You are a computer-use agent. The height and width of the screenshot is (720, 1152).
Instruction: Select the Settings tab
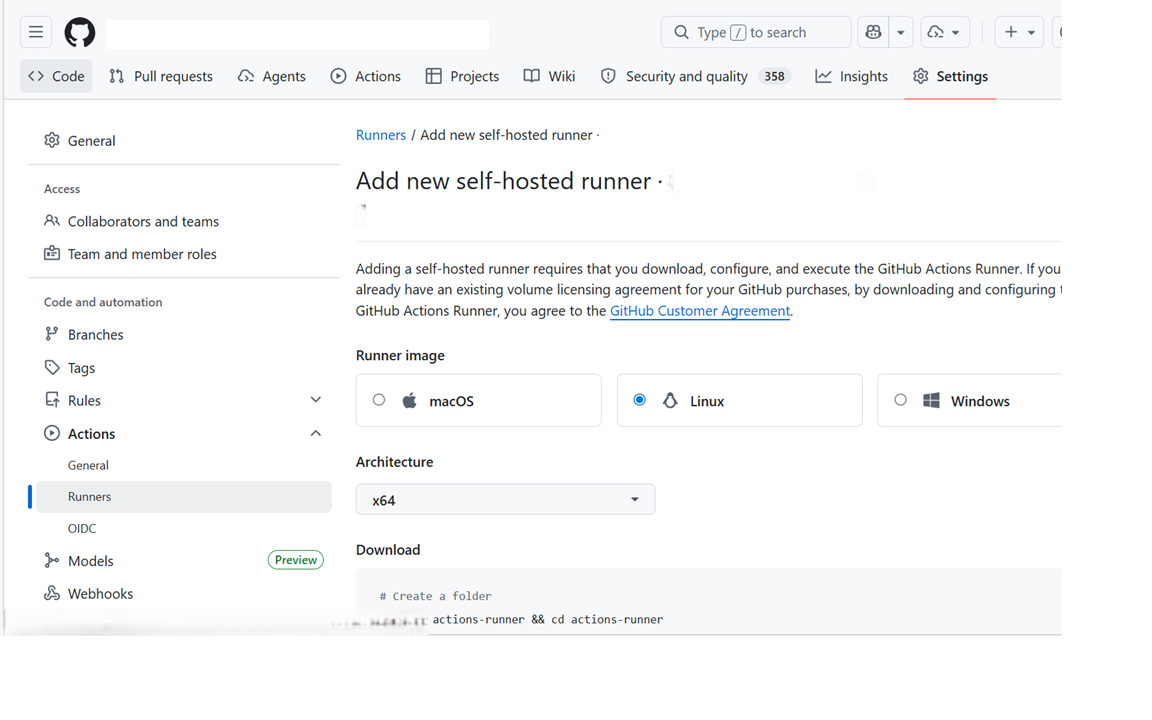click(950, 76)
